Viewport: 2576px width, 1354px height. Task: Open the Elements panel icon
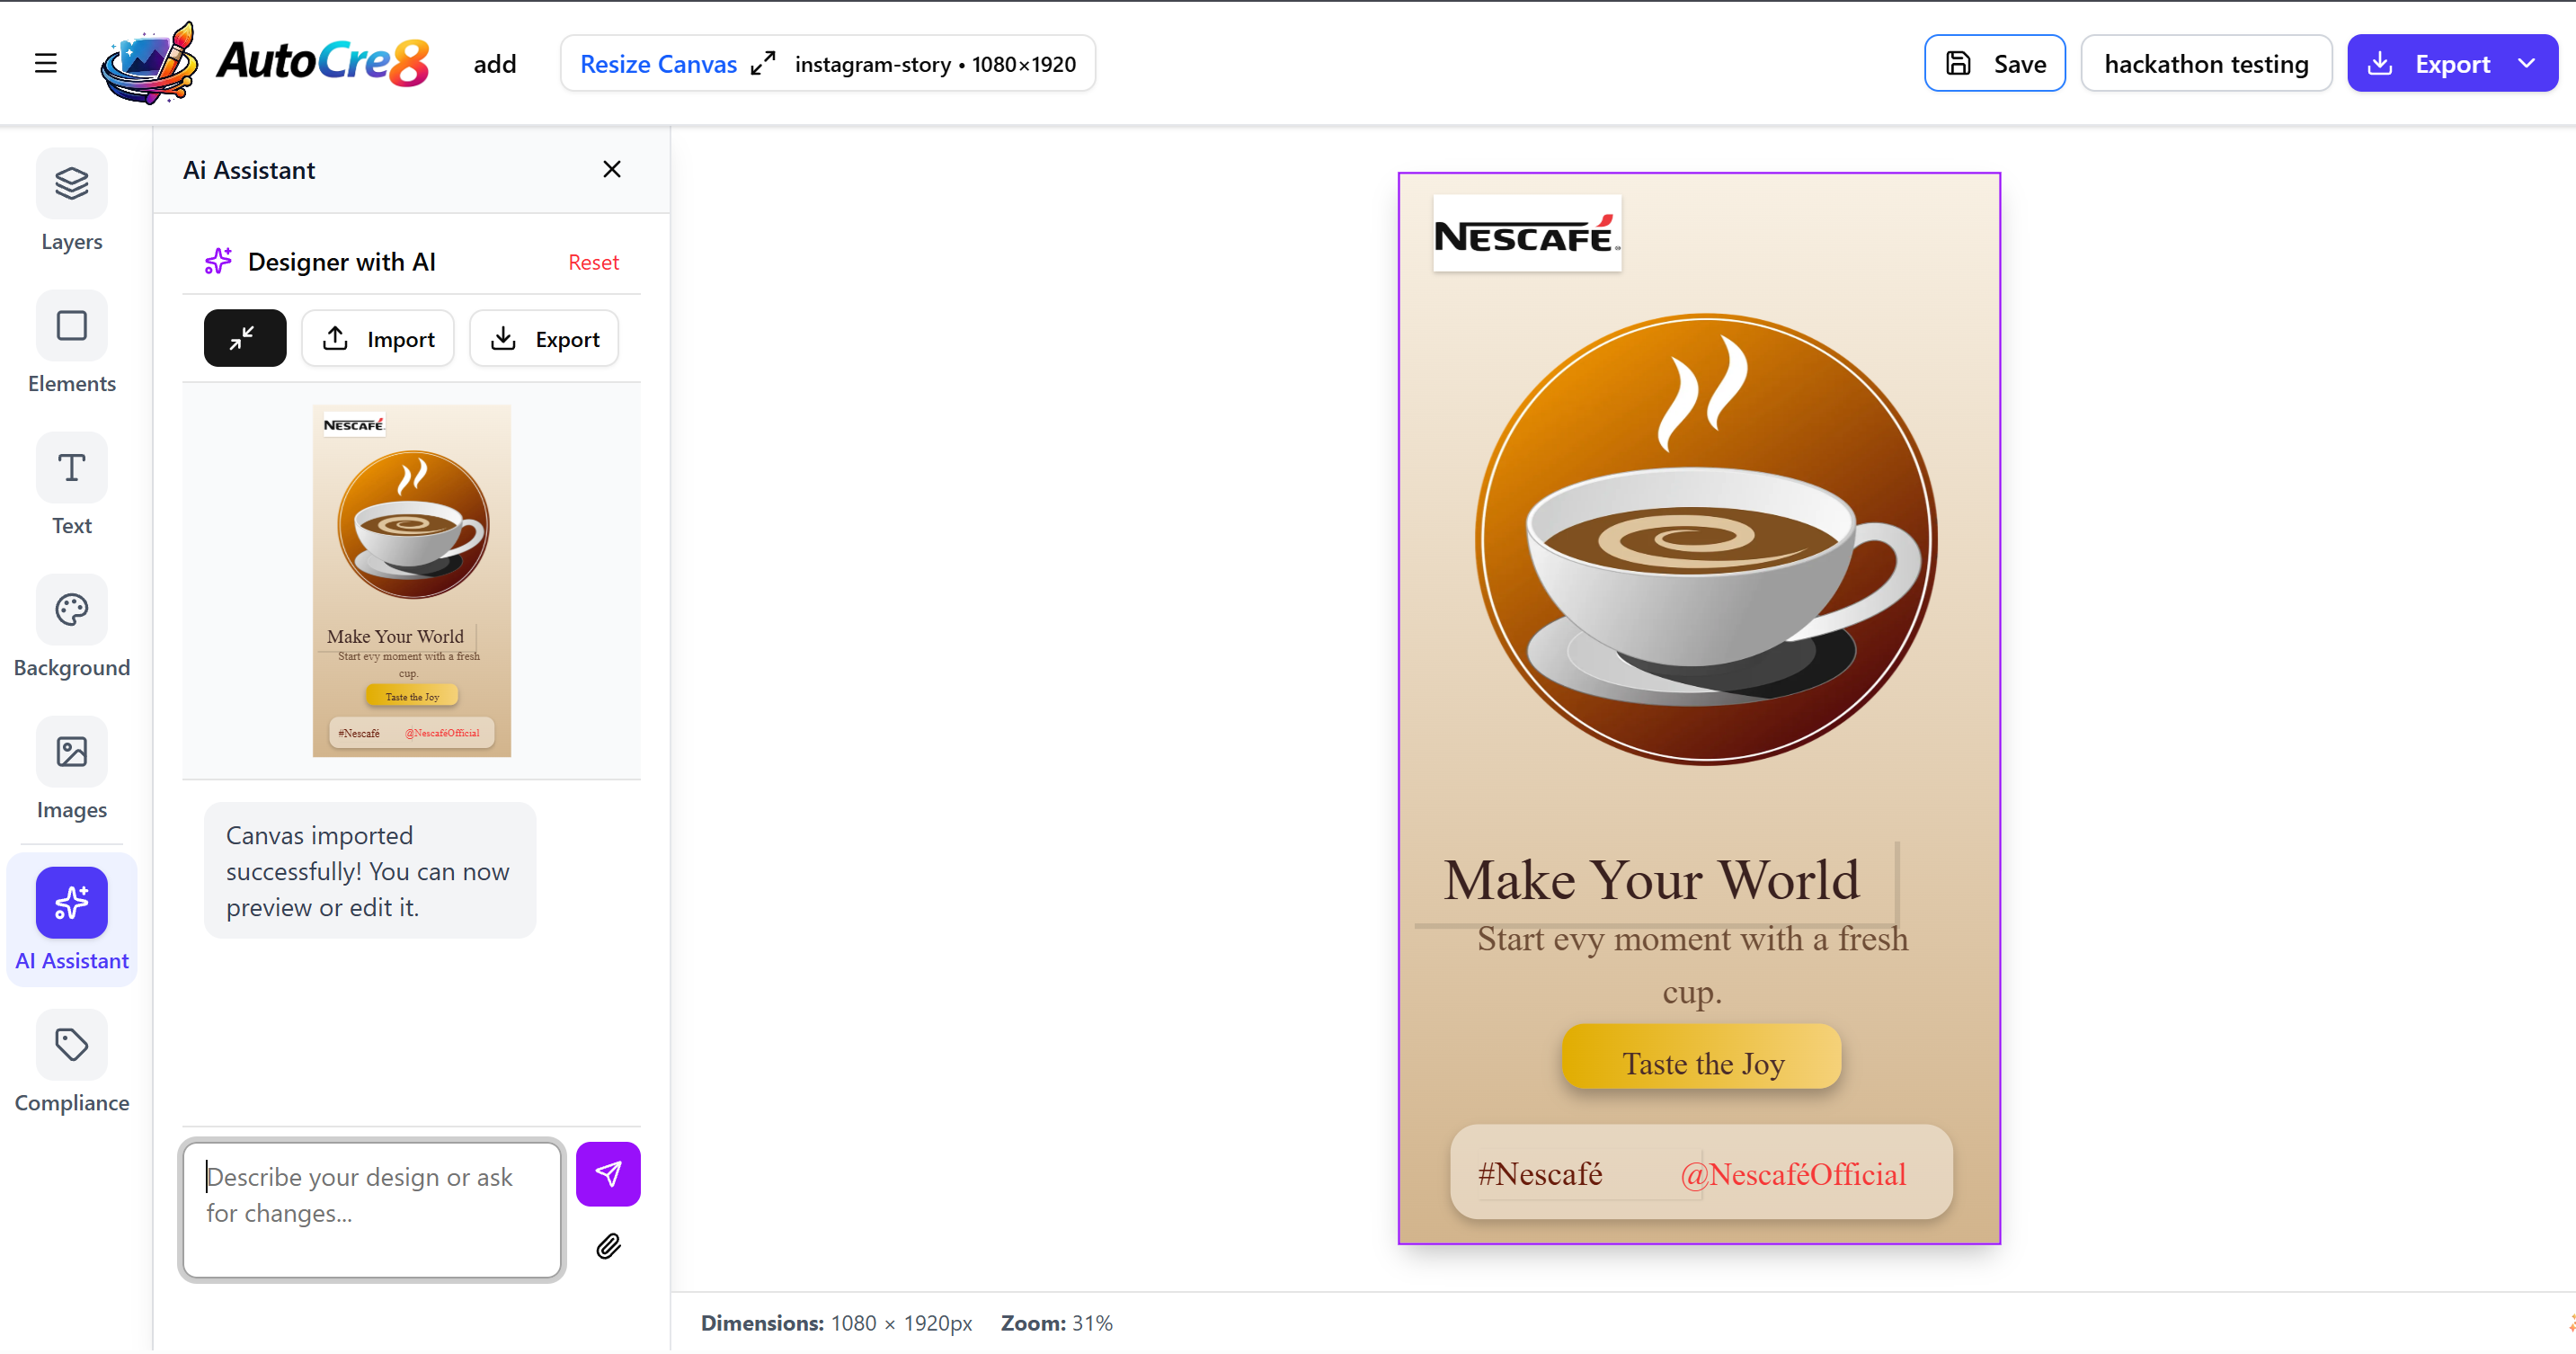click(x=71, y=326)
